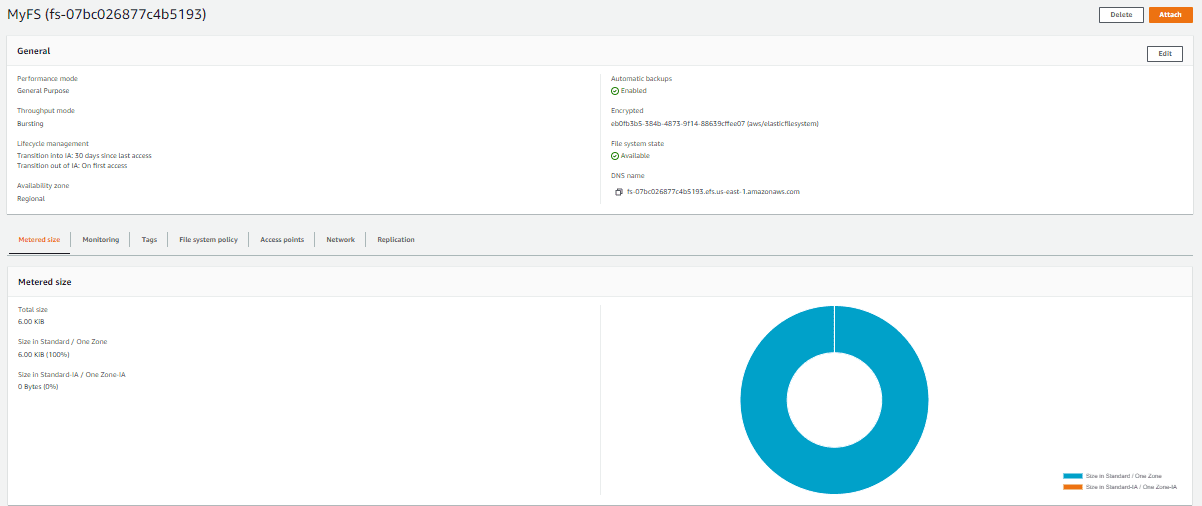Screen dimensions: 1202x506
Task: Click the green Available state check icon
Action: pyautogui.click(x=615, y=156)
